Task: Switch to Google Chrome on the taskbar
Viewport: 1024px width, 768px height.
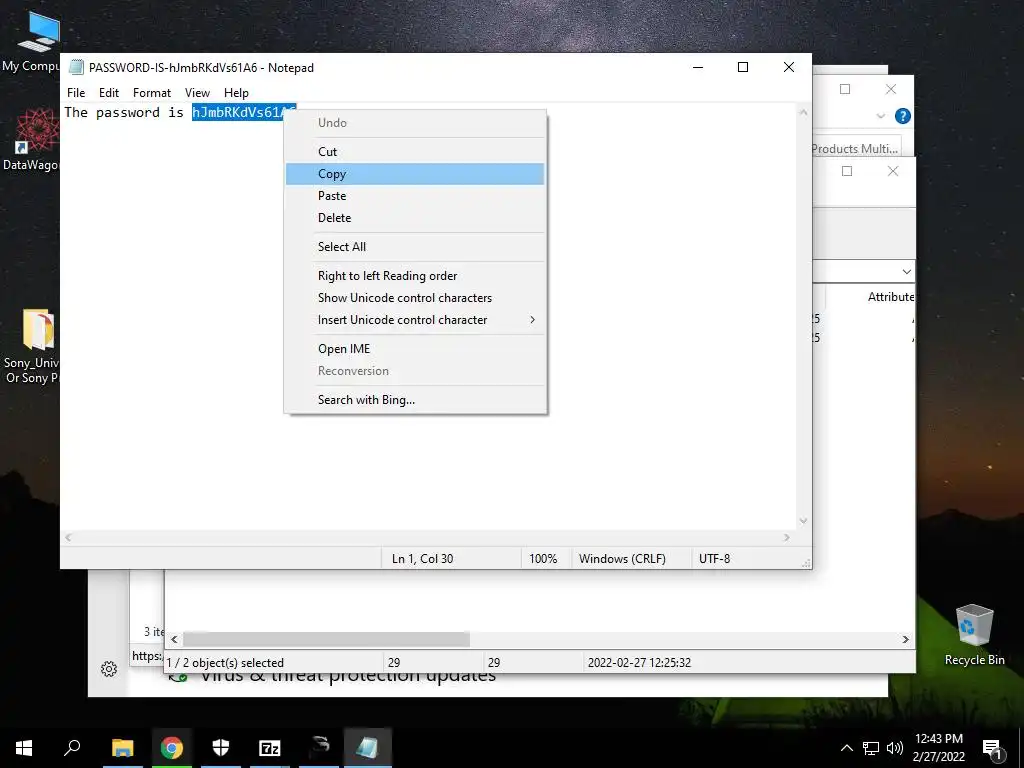Action: click(x=172, y=747)
